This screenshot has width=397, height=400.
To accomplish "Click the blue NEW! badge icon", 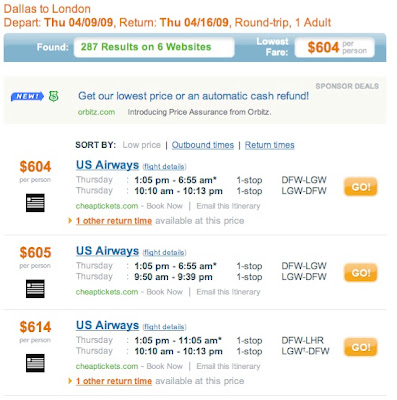I will coord(27,97).
